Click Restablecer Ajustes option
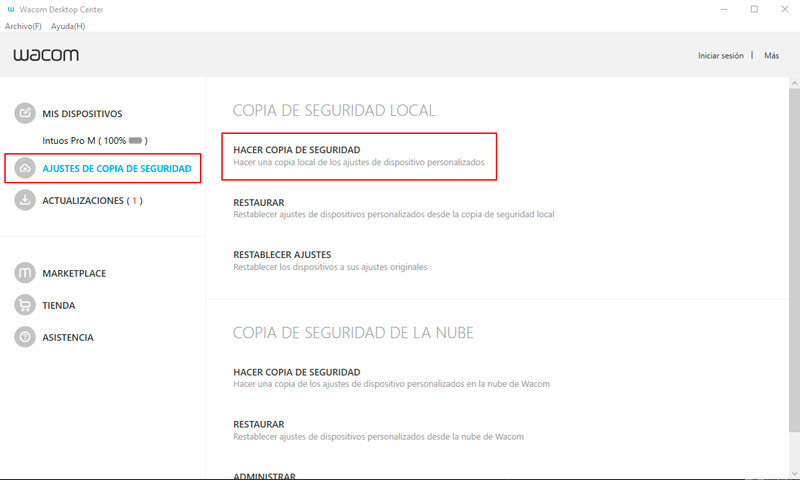The width and height of the screenshot is (800, 480). click(282, 255)
